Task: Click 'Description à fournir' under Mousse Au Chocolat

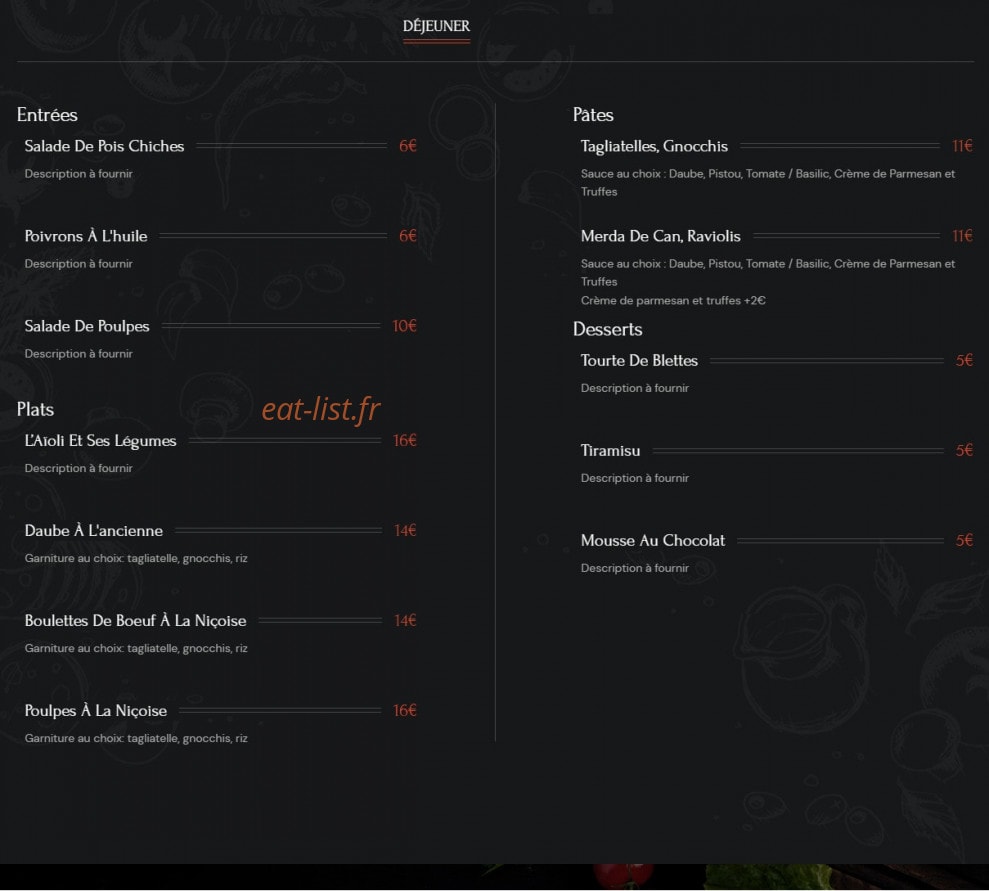Action: (635, 568)
